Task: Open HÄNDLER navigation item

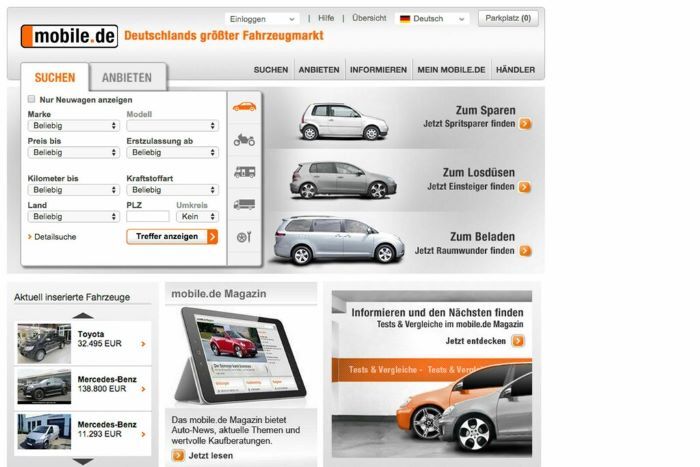Action: (516, 70)
